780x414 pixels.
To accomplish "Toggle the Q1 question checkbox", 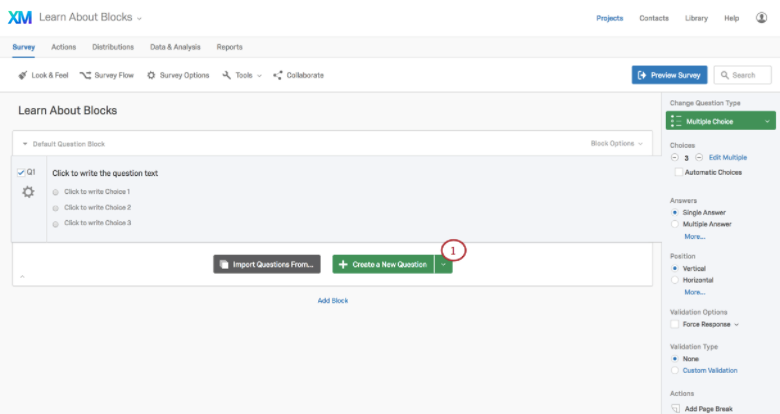I will (x=21, y=172).
